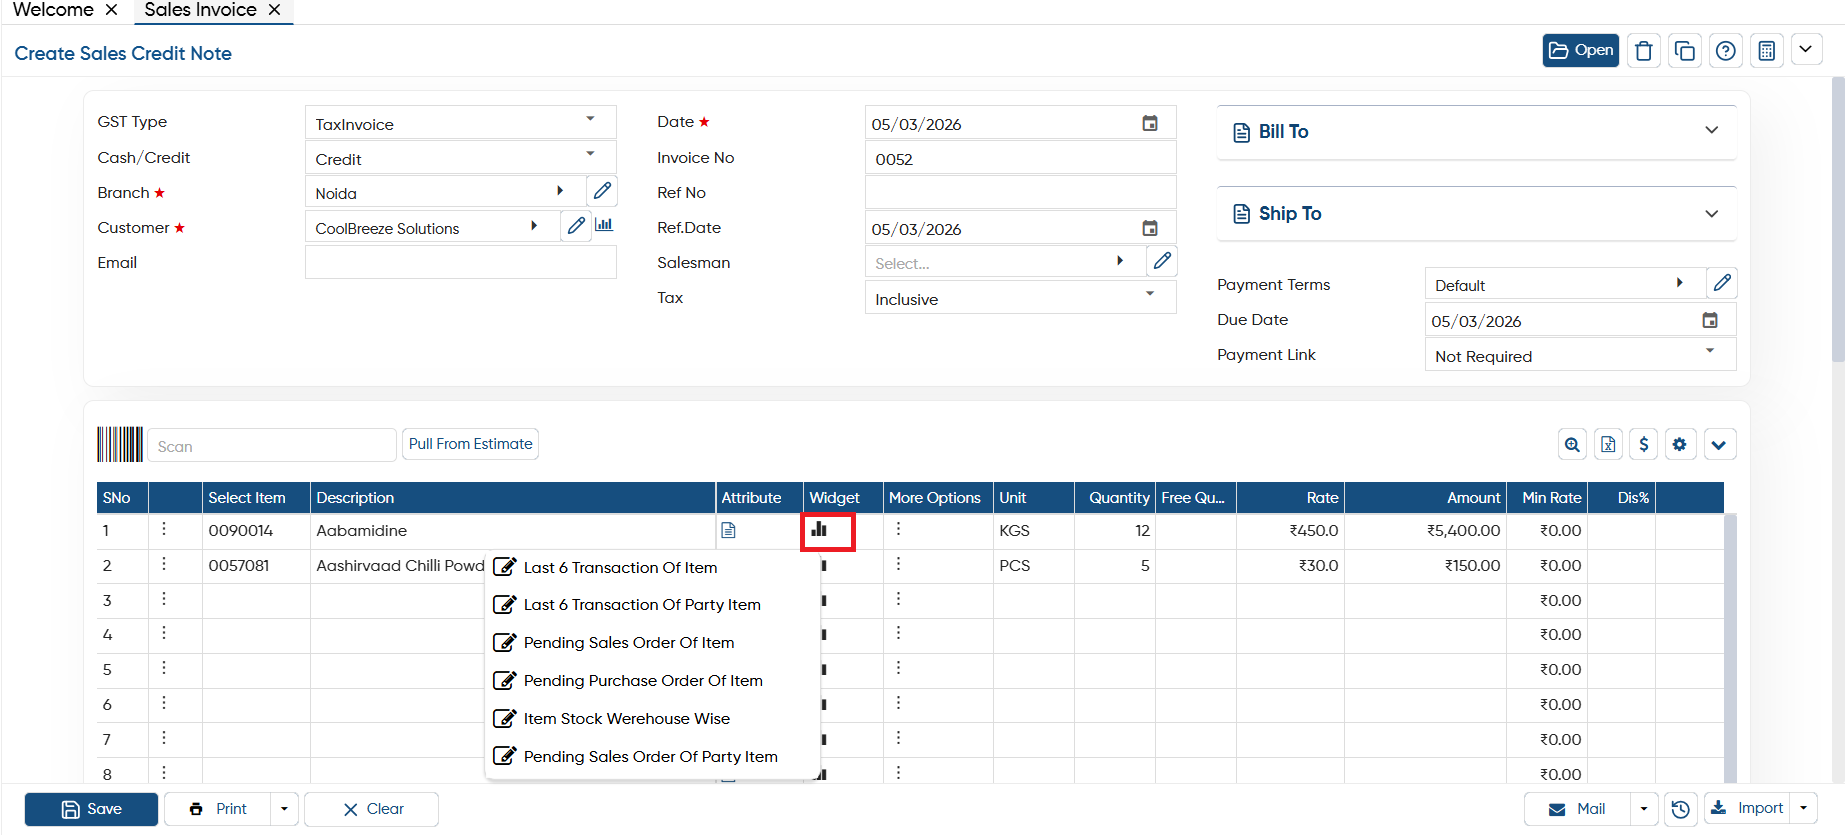This screenshot has width=1845, height=835.
Task: Select Last 6 Transaction Of Item
Action: [620, 568]
